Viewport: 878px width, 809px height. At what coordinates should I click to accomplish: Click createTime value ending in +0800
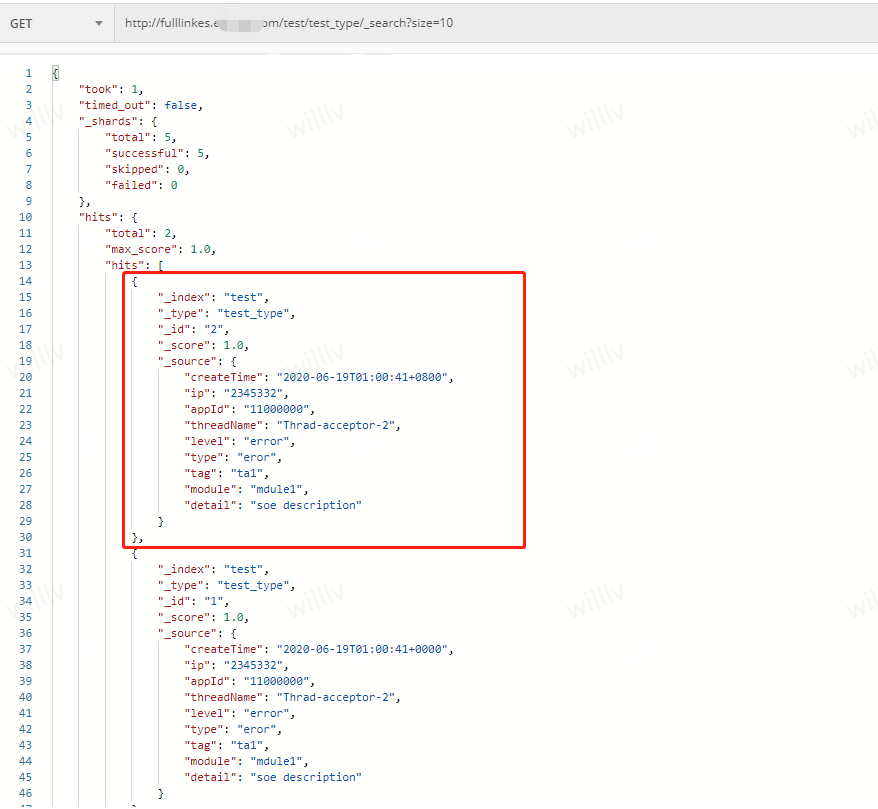(362, 377)
